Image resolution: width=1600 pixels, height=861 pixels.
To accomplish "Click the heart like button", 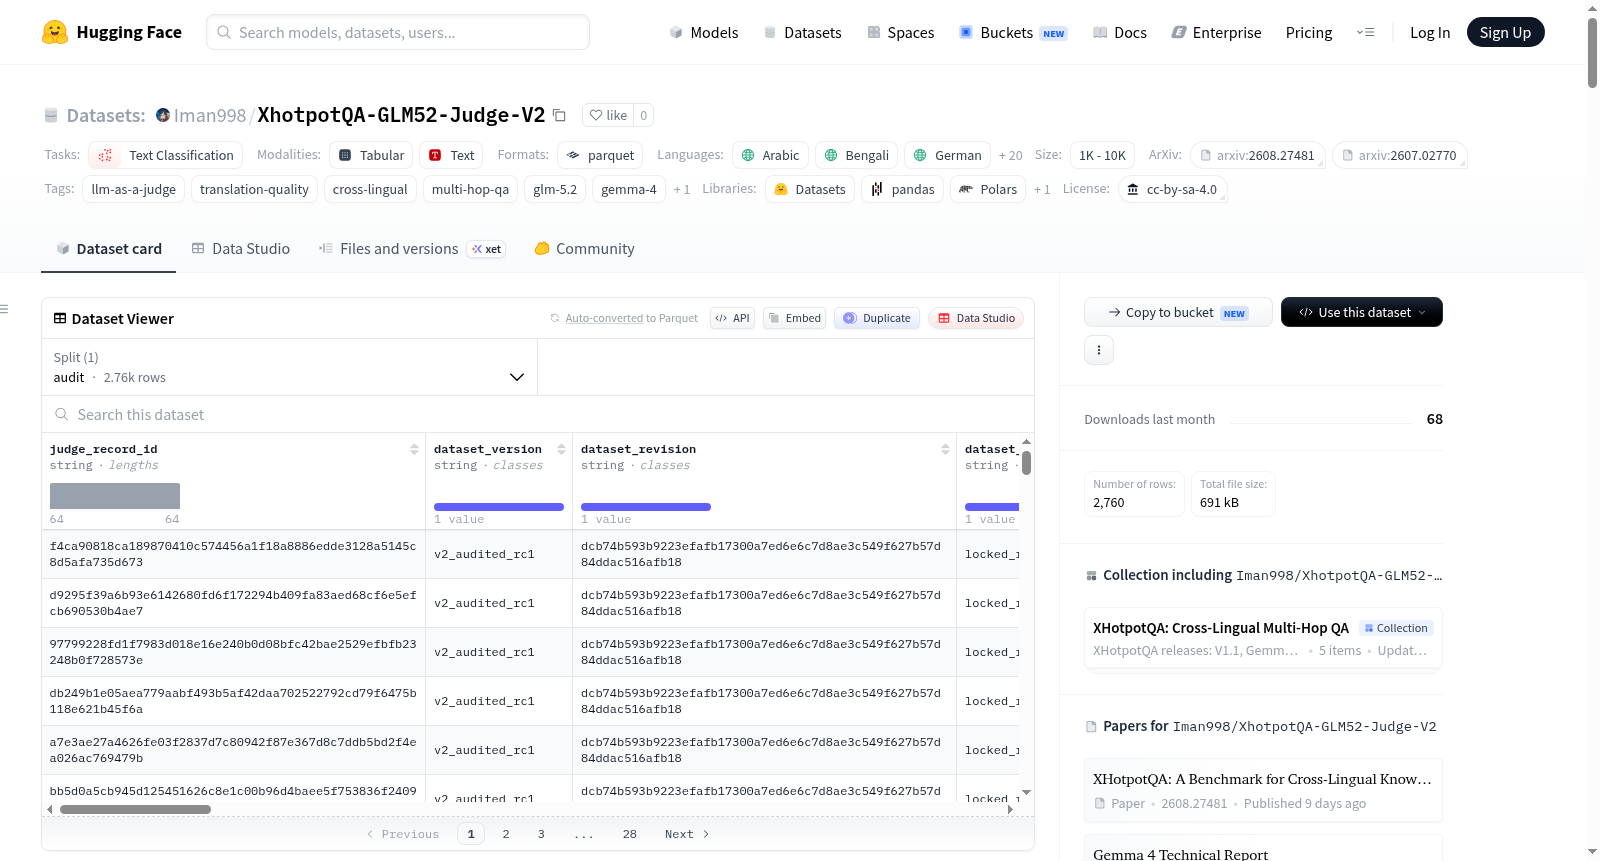I will [608, 115].
